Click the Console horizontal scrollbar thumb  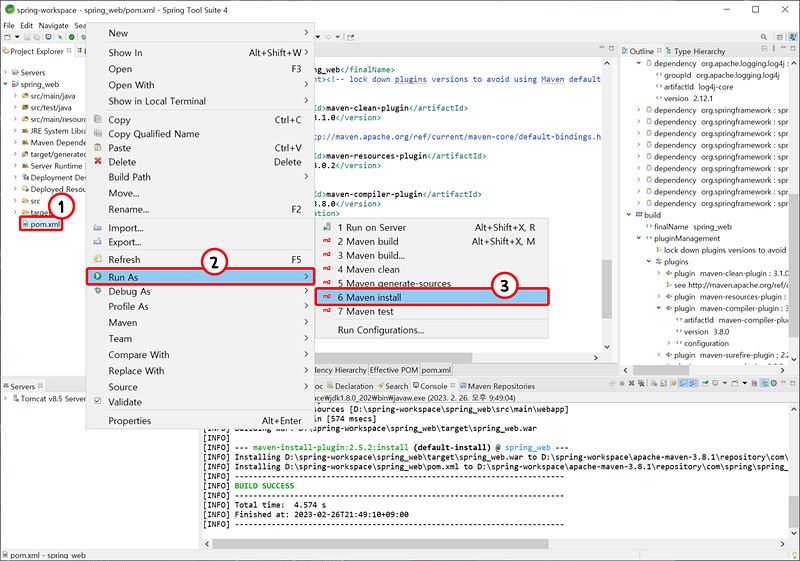pos(381,544)
